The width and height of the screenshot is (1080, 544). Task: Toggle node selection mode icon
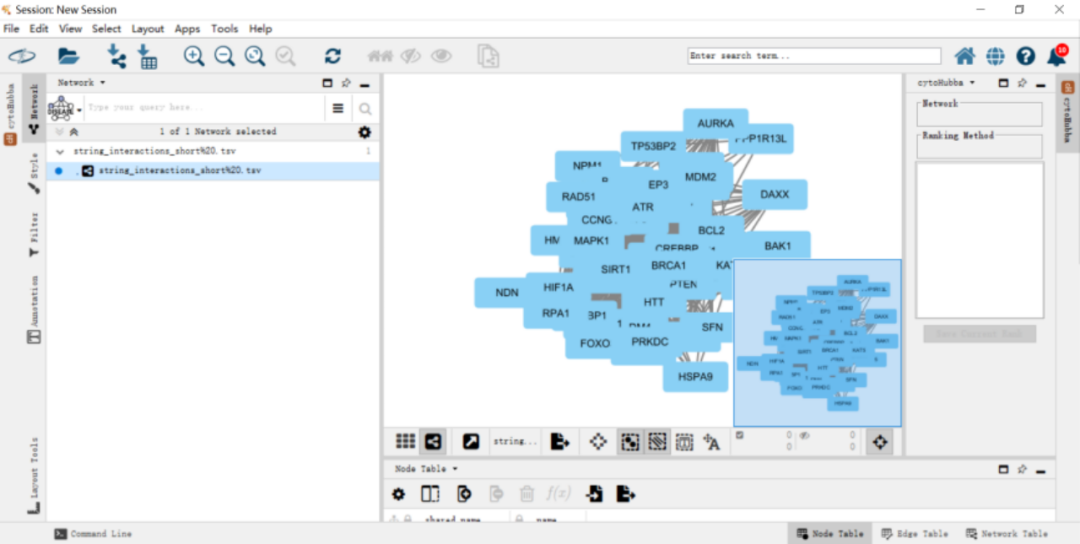(x=630, y=441)
